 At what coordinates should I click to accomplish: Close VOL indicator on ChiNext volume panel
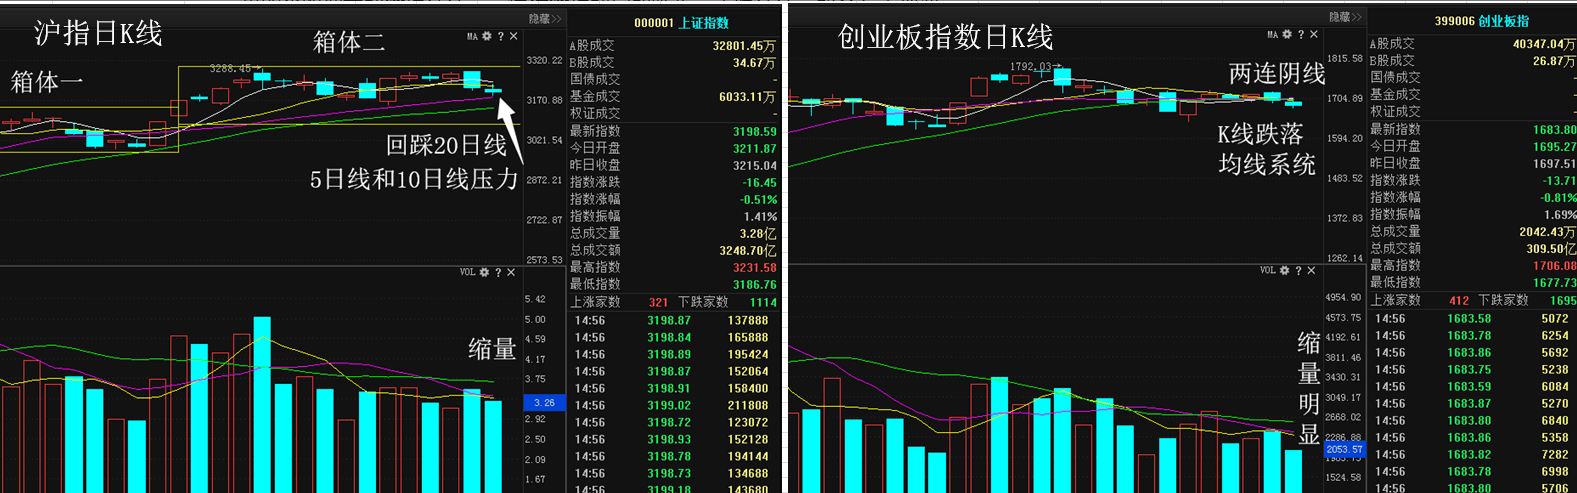1311,270
